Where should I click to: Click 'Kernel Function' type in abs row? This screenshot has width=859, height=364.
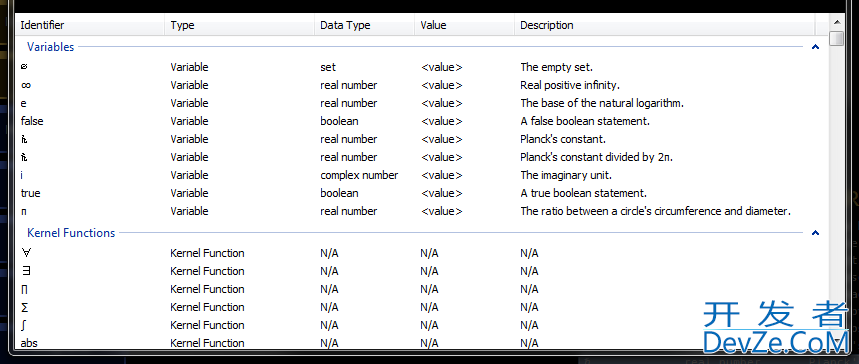[207, 344]
